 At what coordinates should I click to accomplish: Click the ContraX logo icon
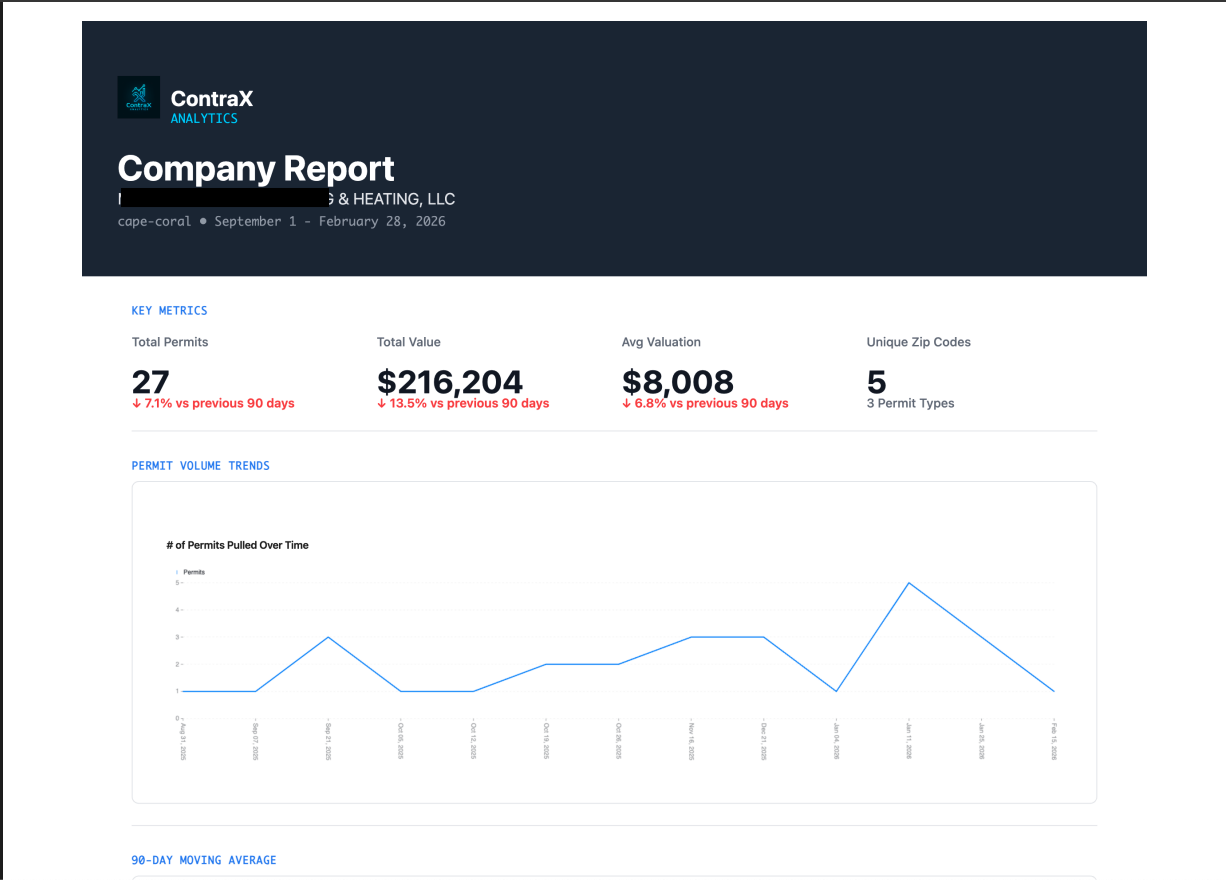[138, 98]
